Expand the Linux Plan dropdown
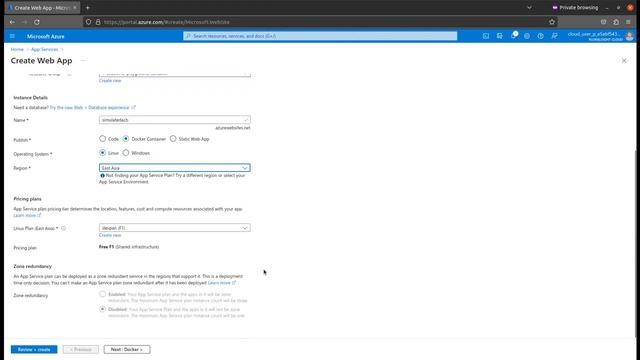 175,228
